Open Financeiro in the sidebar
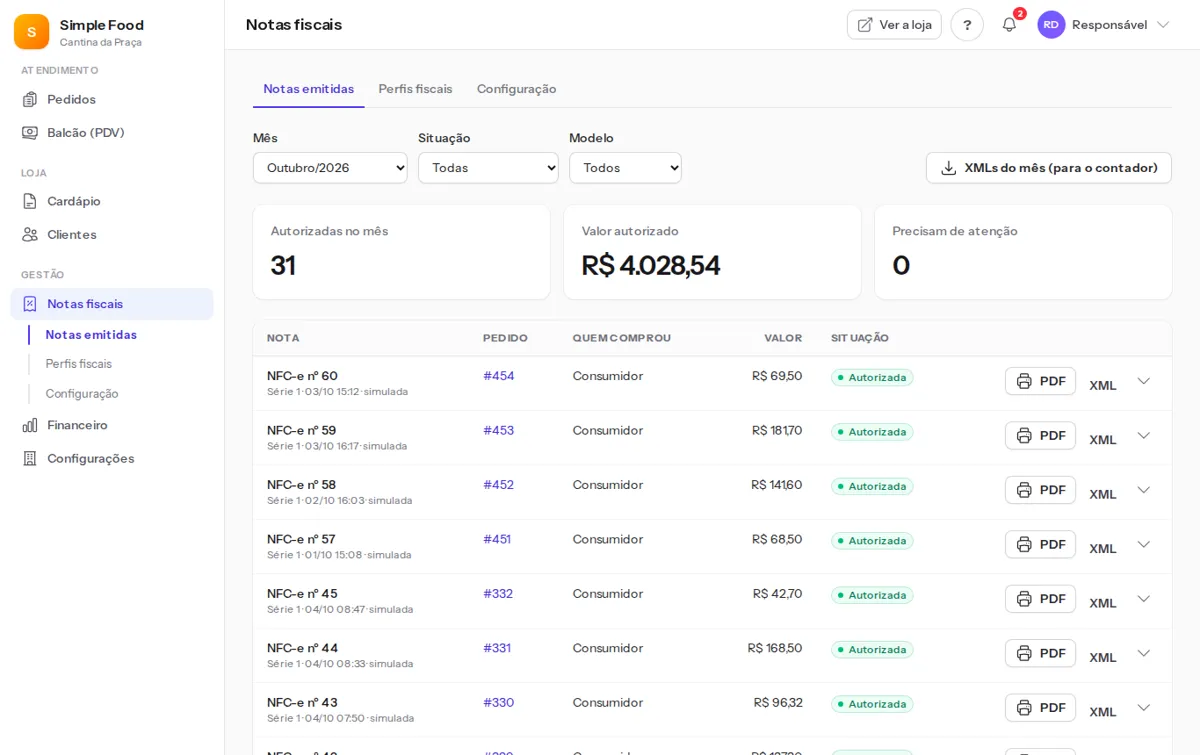The width and height of the screenshot is (1200, 755). pos(112,425)
